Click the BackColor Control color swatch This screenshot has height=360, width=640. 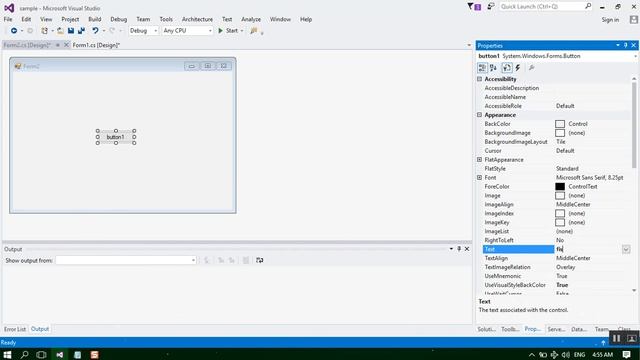pos(560,124)
